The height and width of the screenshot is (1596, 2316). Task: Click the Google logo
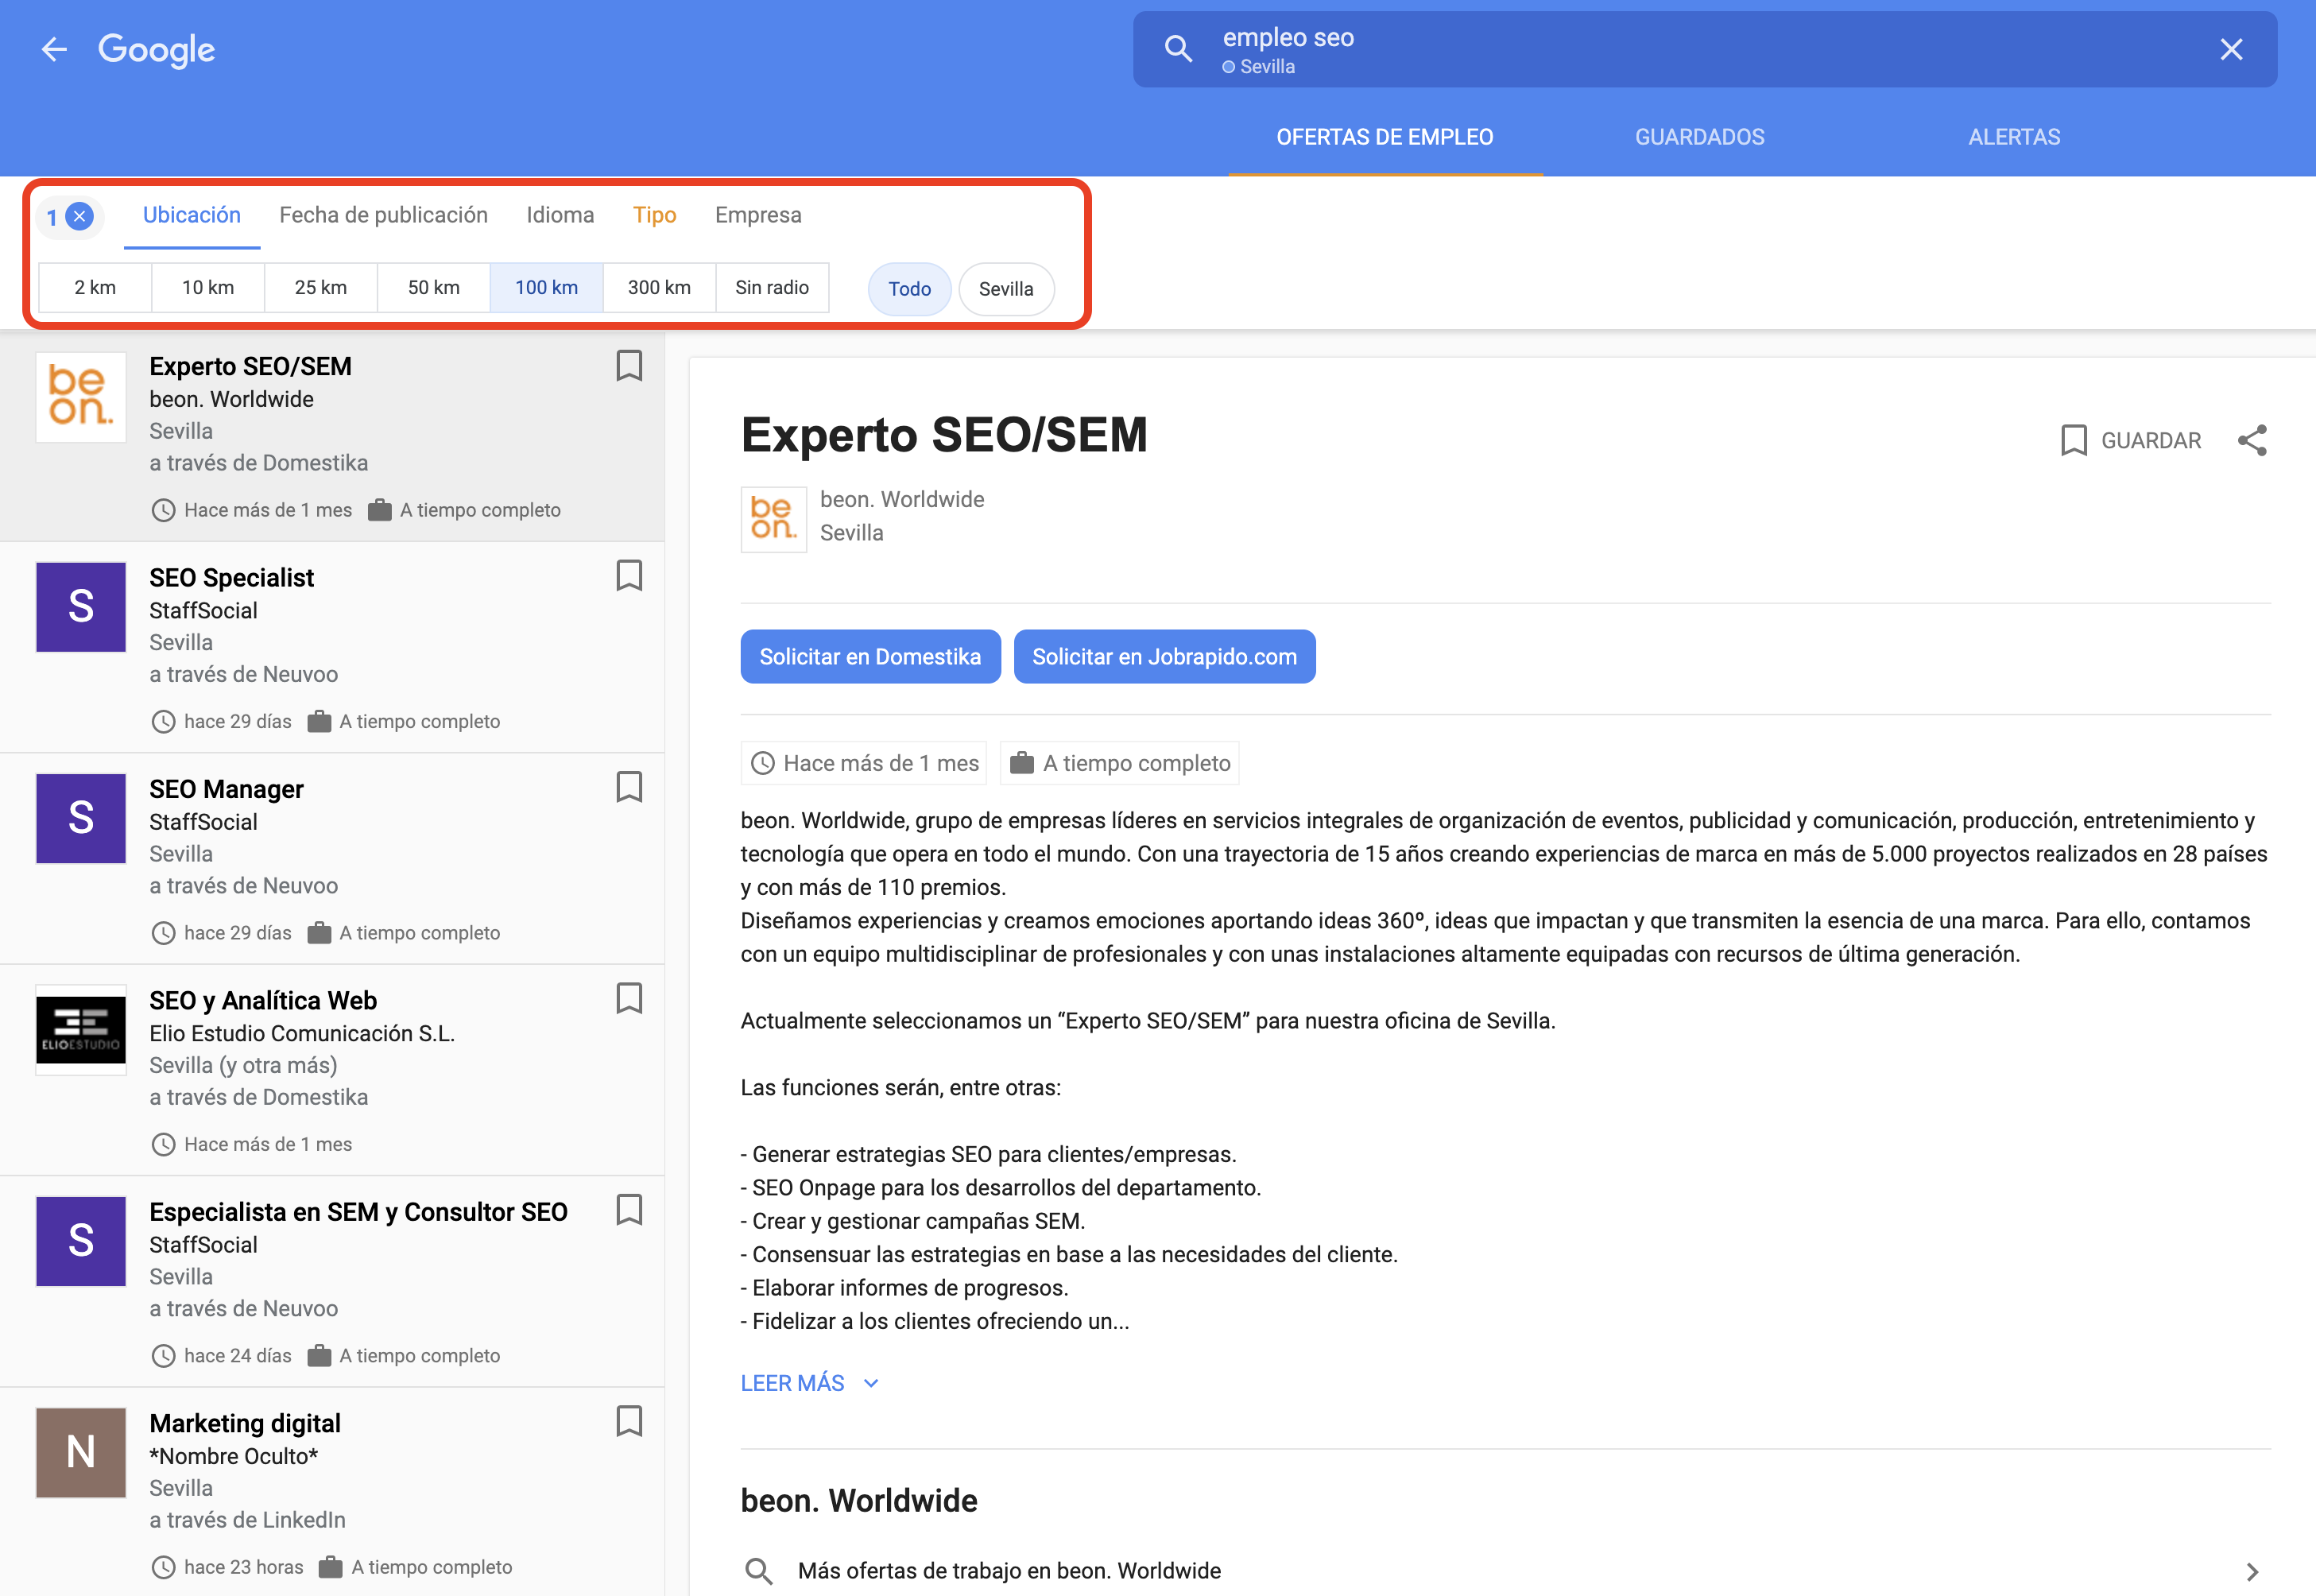pyautogui.click(x=156, y=49)
